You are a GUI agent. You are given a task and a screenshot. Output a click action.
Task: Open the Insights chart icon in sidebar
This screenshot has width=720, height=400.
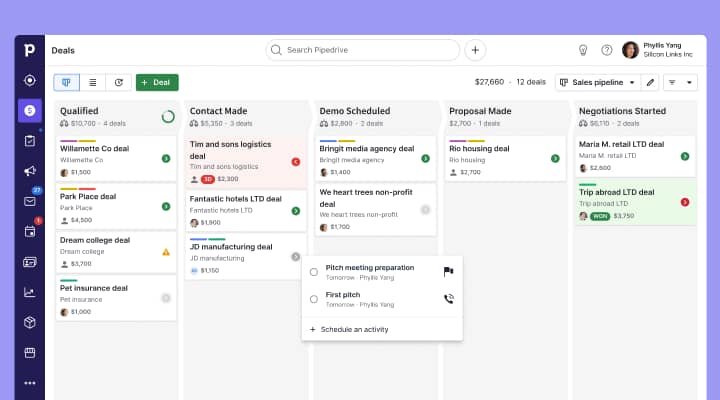tap(30, 292)
